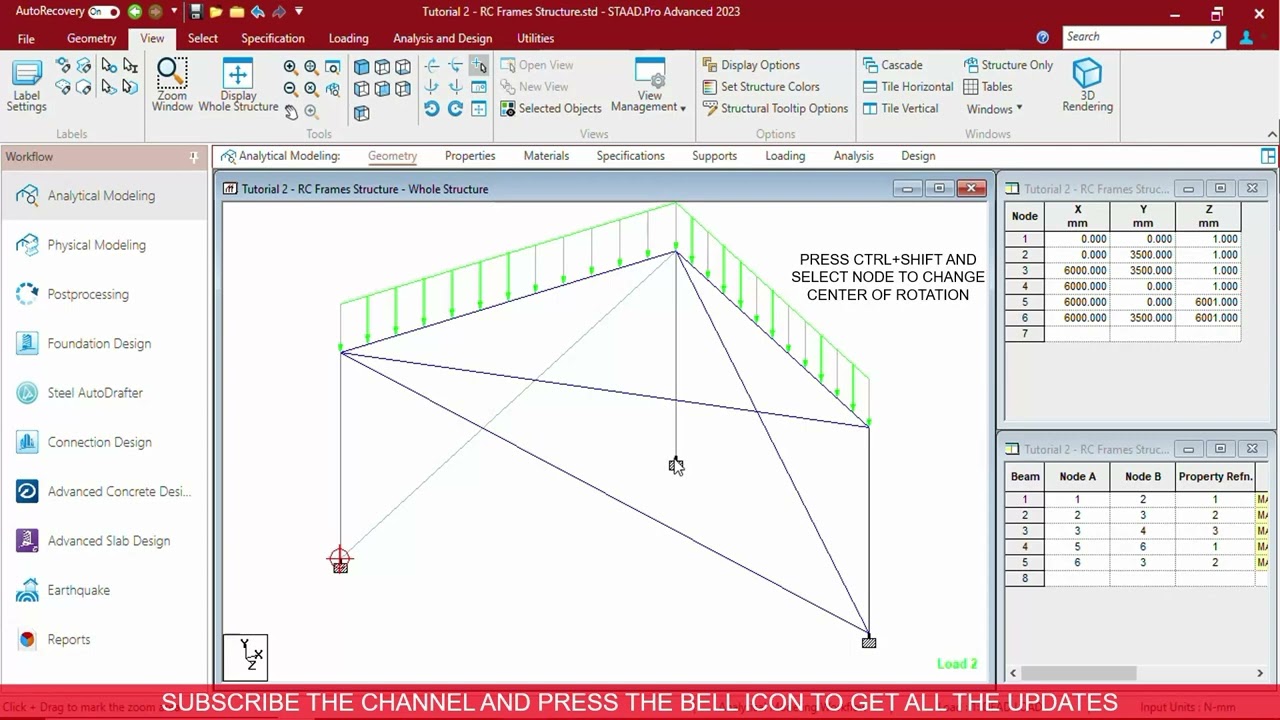The image size is (1280, 720).
Task: Click the rotate clockwise icon
Action: click(x=455, y=108)
